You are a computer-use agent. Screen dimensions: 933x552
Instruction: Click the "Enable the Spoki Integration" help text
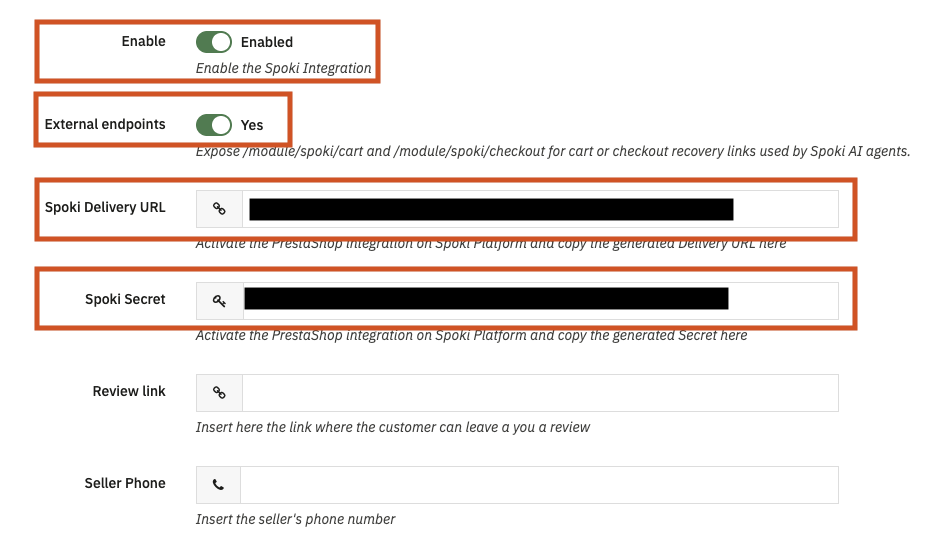(283, 69)
